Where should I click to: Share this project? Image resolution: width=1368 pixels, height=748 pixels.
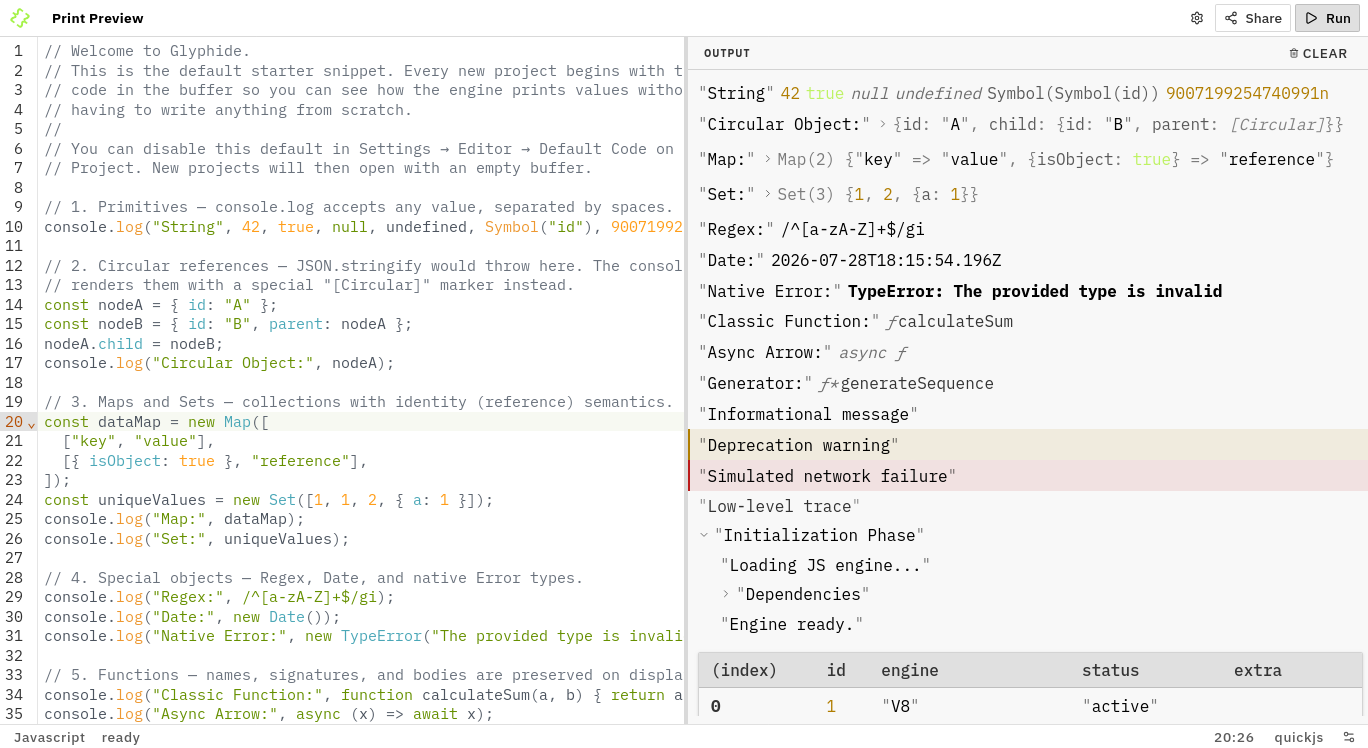[1253, 18]
